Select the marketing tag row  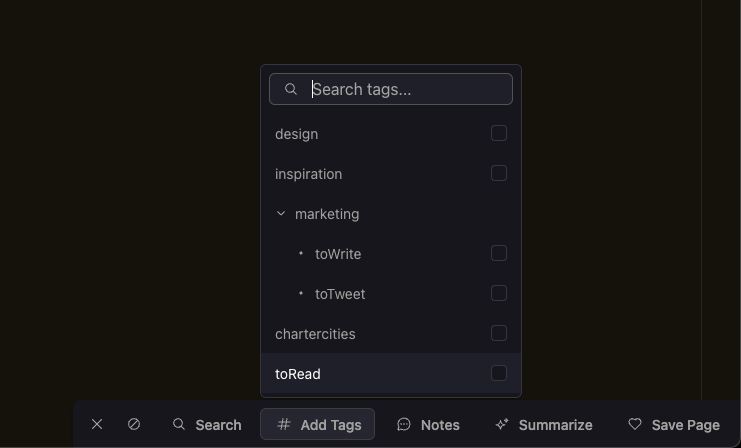click(327, 214)
